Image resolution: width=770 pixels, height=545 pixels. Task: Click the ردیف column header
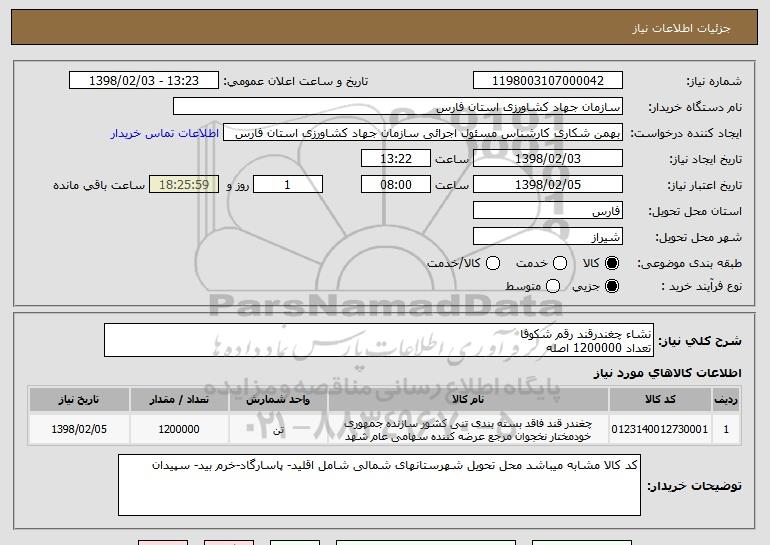(x=726, y=399)
